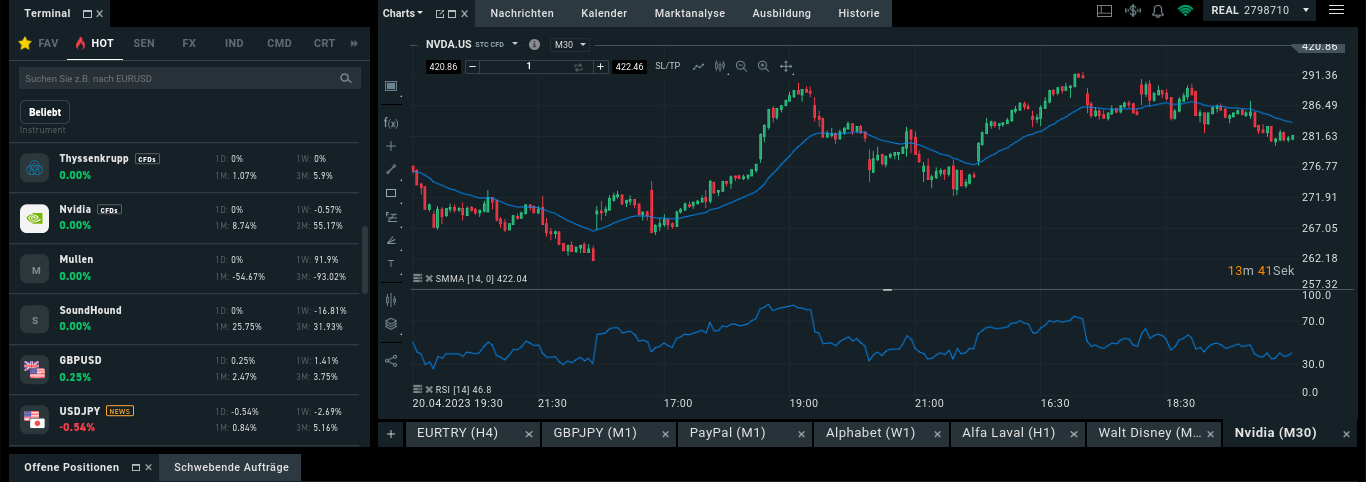Decrease order volume with minus
Screen dimensions: 1366x482
pyautogui.click(x=472, y=67)
